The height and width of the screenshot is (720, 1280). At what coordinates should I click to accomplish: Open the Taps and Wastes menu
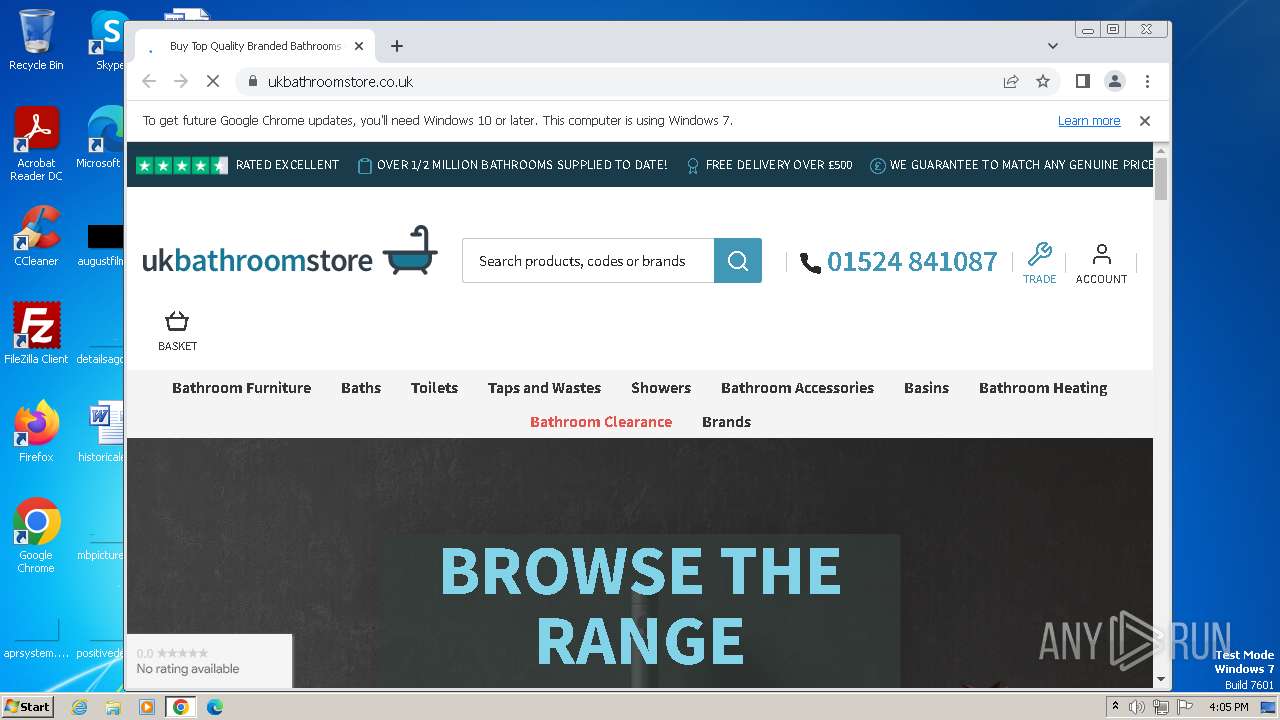pos(544,388)
